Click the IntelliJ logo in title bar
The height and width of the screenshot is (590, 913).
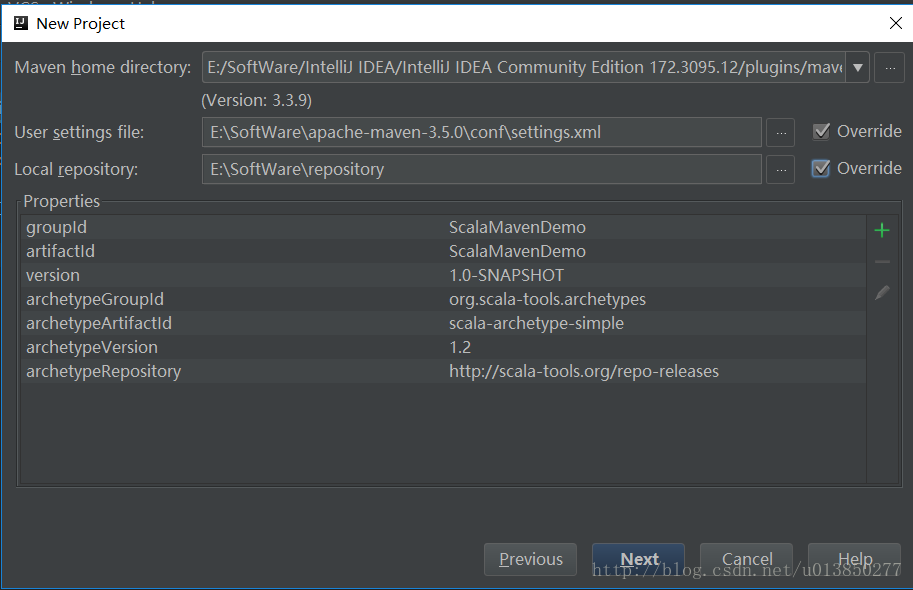click(x=21, y=23)
